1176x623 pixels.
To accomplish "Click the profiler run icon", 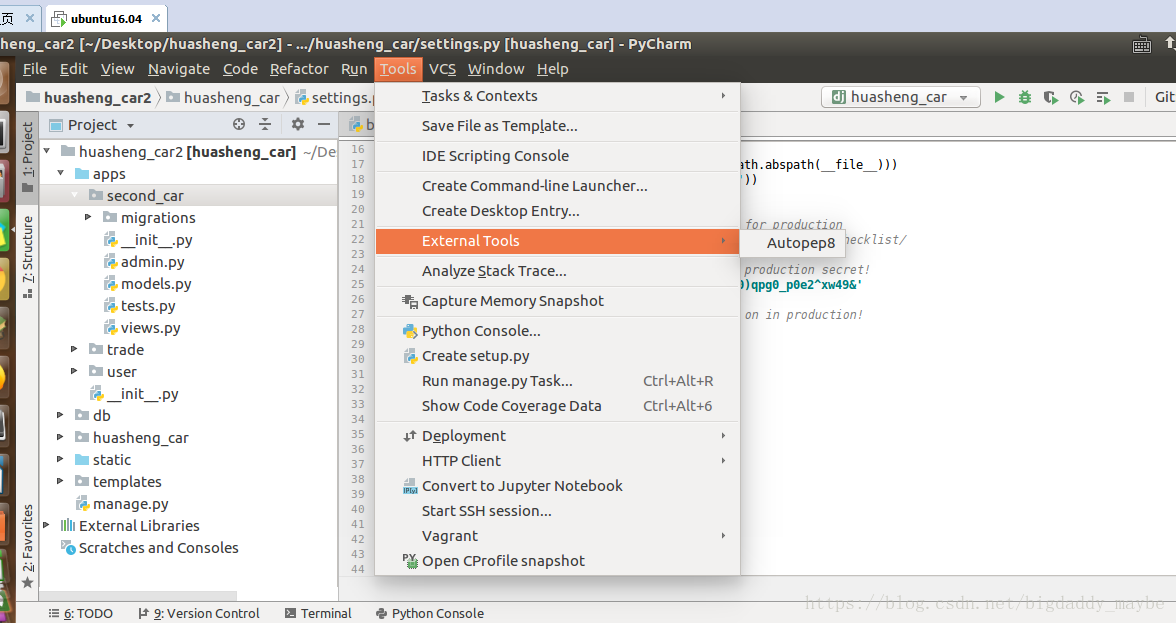I will pos(1077,97).
